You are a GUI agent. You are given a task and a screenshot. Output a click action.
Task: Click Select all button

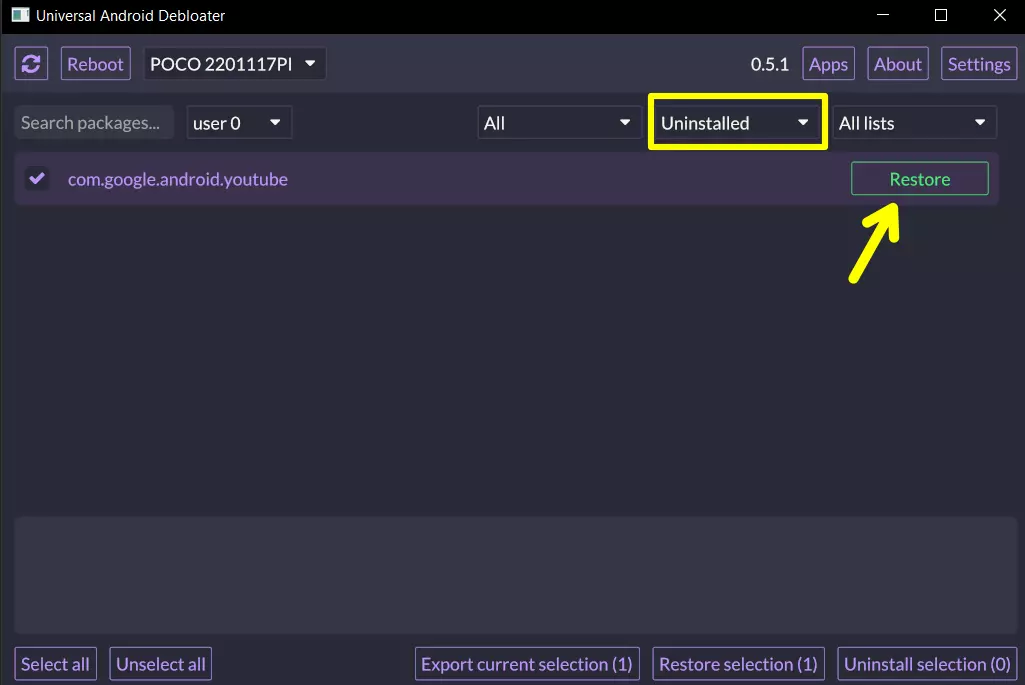coord(55,664)
